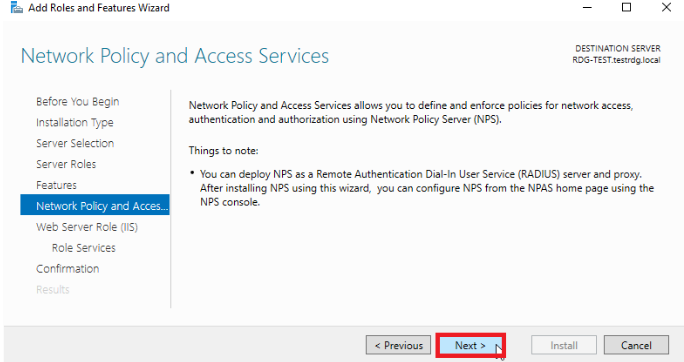Click the Network Policy and Access Services heading
This screenshot has width=684, height=362.
[175, 56]
